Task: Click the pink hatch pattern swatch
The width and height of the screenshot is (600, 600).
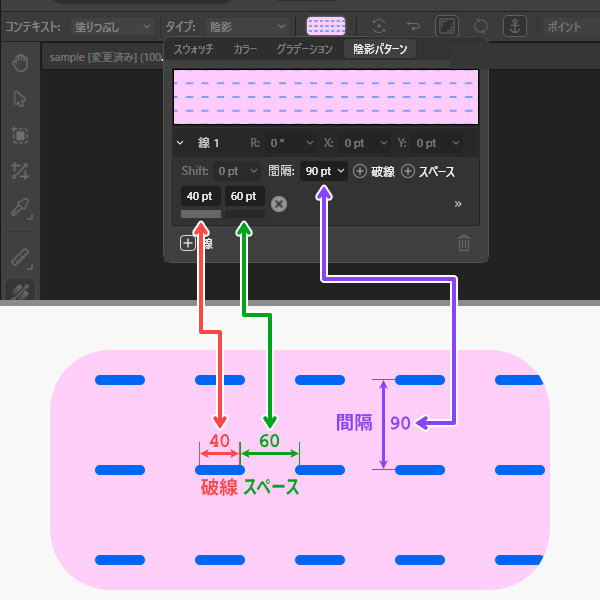Action: (x=326, y=26)
